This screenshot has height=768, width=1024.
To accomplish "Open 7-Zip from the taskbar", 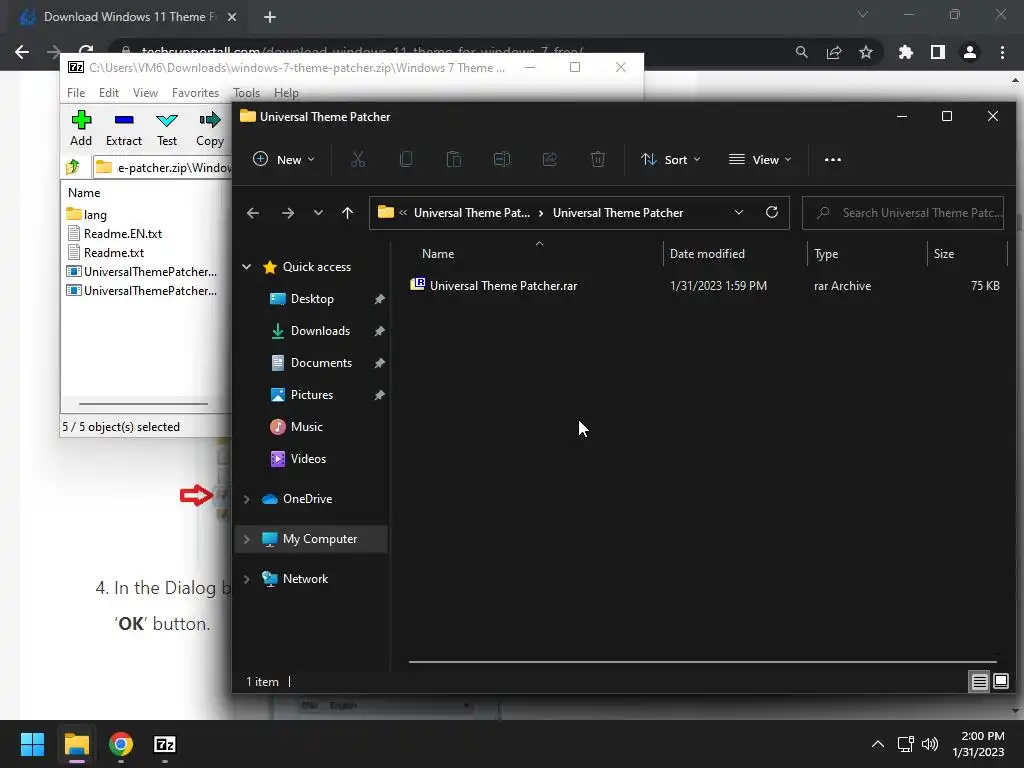I will click(x=165, y=744).
